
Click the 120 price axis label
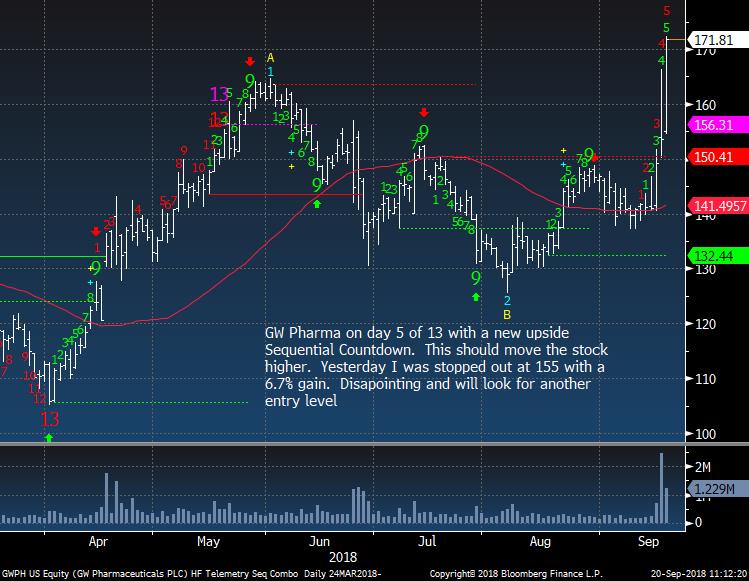705,324
